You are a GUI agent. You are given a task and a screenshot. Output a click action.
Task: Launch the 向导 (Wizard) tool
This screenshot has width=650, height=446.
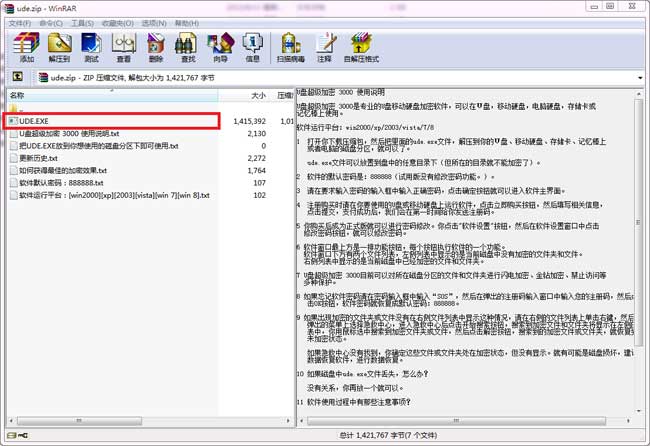(x=221, y=47)
